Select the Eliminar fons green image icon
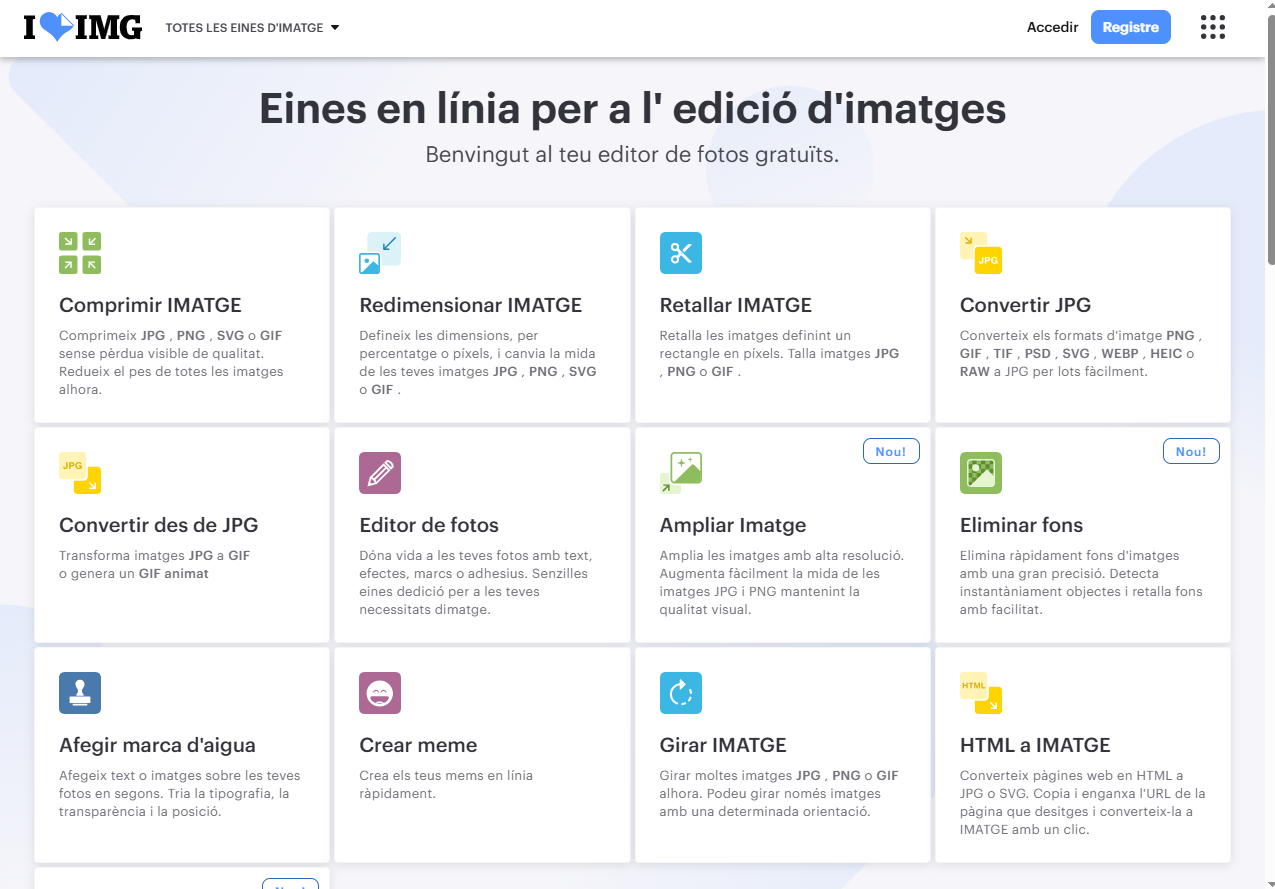 click(x=981, y=472)
